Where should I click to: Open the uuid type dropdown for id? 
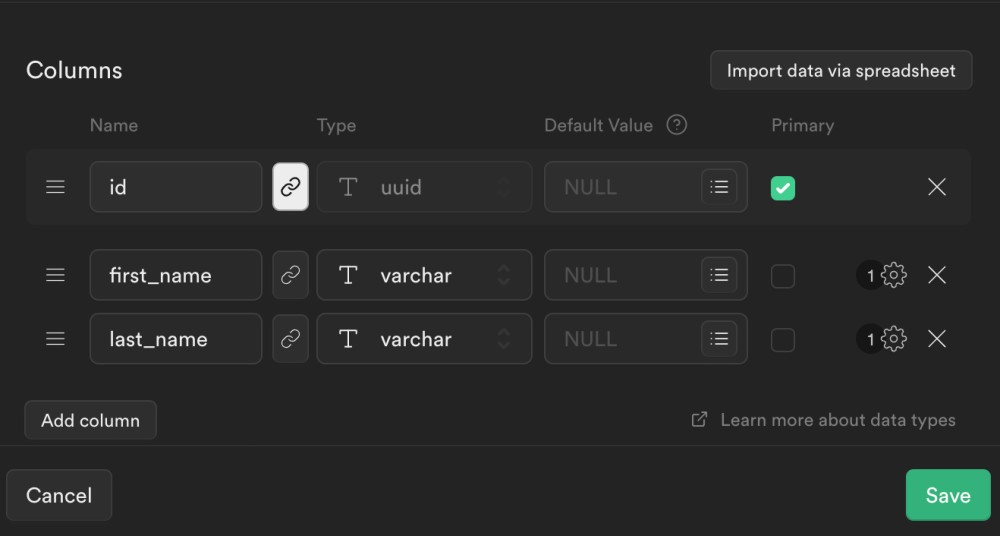[x=424, y=187]
